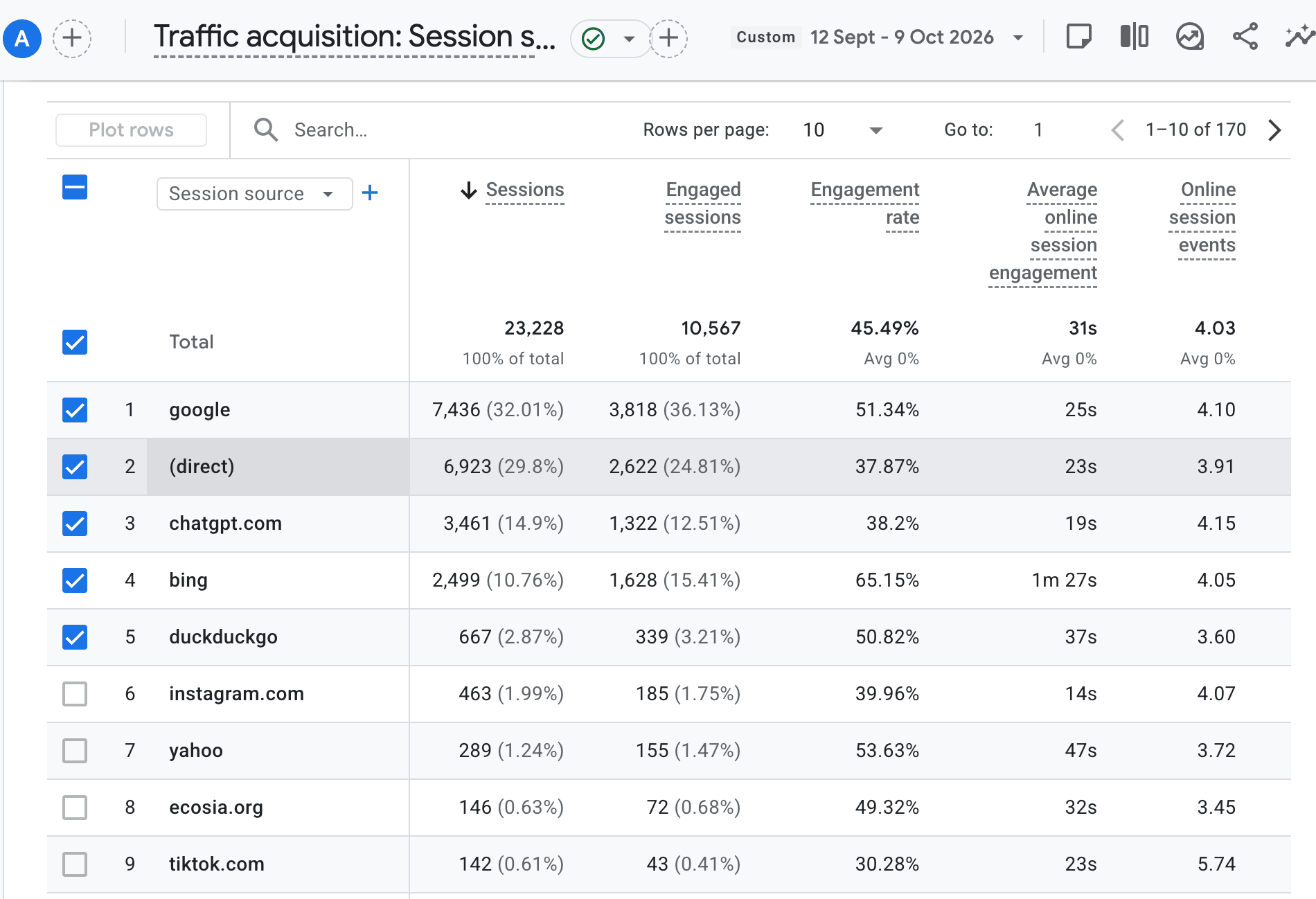
Task: Click the green check report status icon
Action: tap(593, 39)
